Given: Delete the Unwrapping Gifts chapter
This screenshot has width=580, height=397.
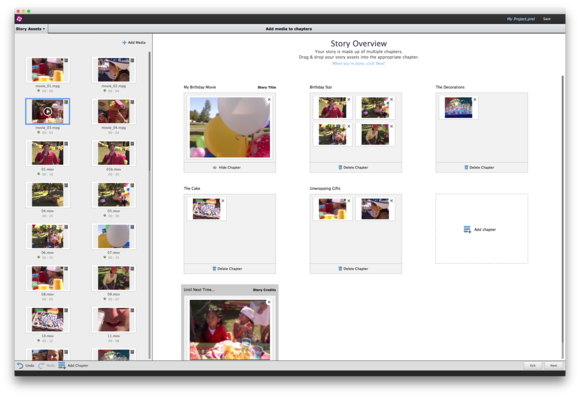Looking at the screenshot, I should pos(353,269).
